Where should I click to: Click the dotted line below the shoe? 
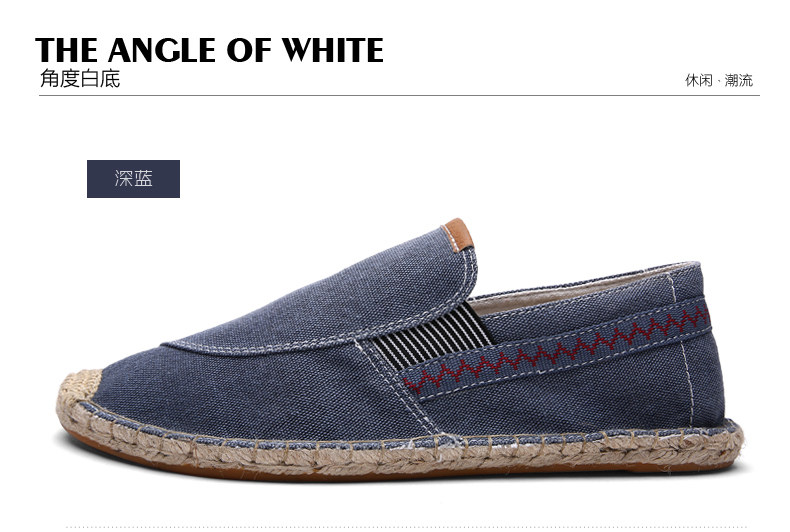point(406,527)
